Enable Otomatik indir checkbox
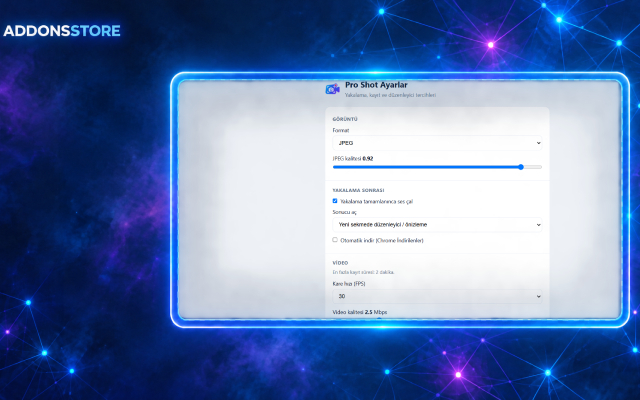The width and height of the screenshot is (640, 400). (335, 240)
